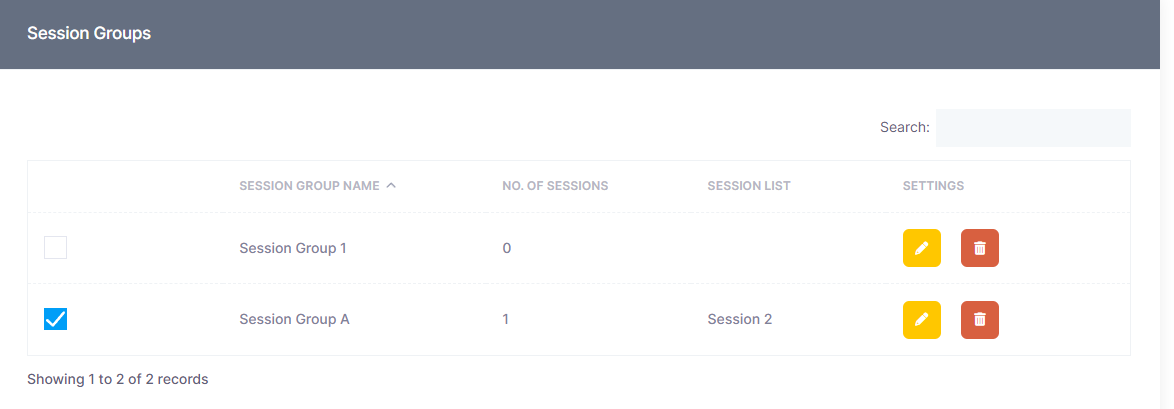Click the session count 1 for Session Group A
The height and width of the screenshot is (409, 1174).
pyautogui.click(x=506, y=320)
